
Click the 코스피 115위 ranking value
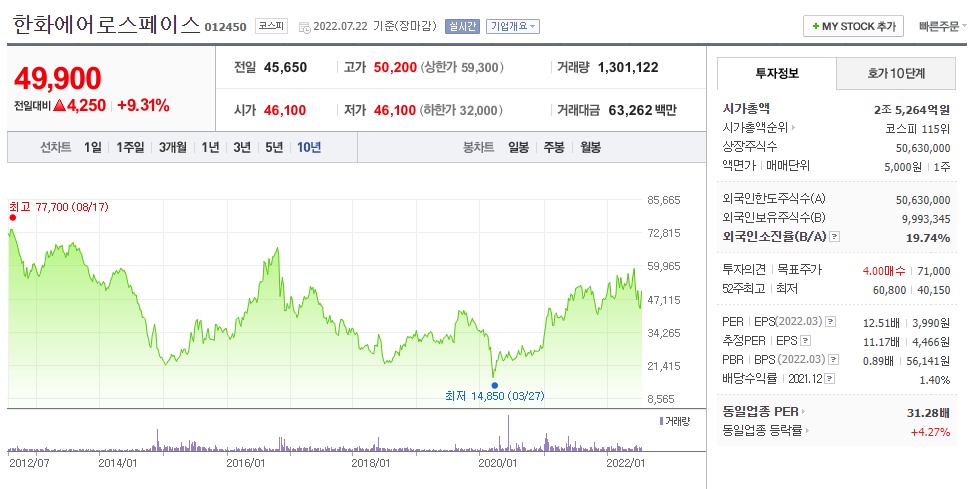pyautogui.click(x=917, y=129)
